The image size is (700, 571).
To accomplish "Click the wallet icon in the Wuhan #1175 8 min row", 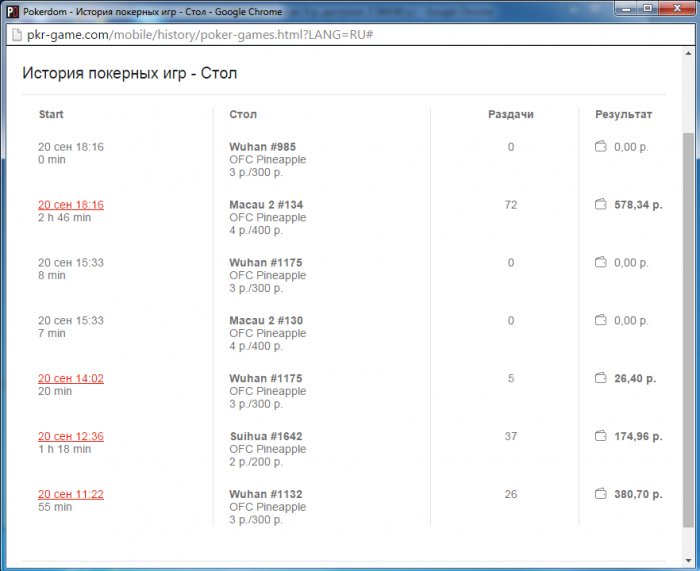I will click(x=600, y=262).
